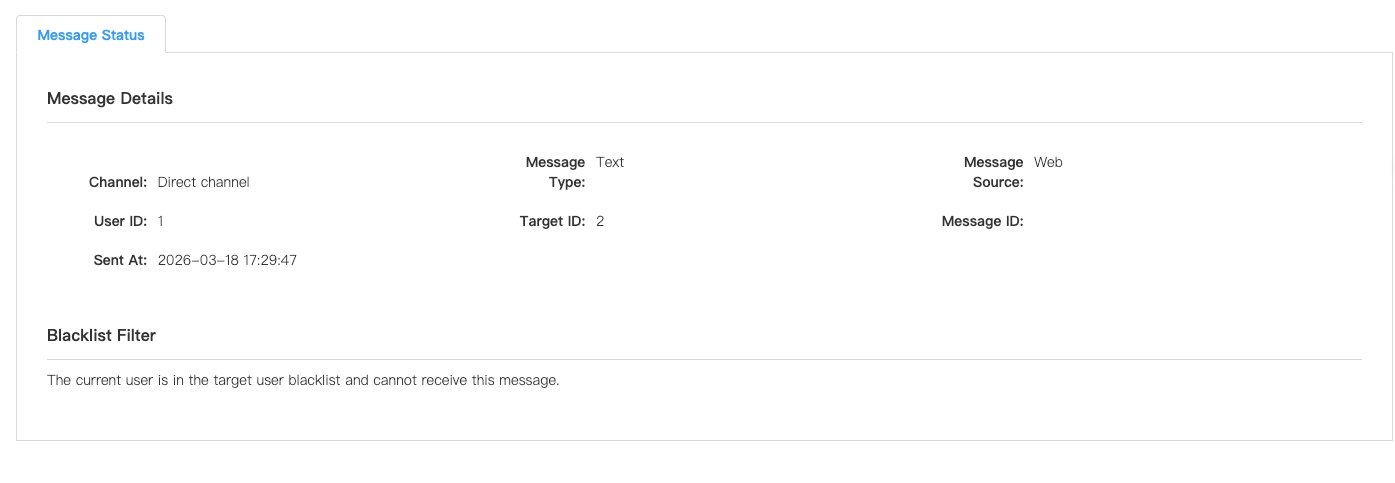Click the Text message type value
This screenshot has width=1395, height=483.
[x=610, y=162]
